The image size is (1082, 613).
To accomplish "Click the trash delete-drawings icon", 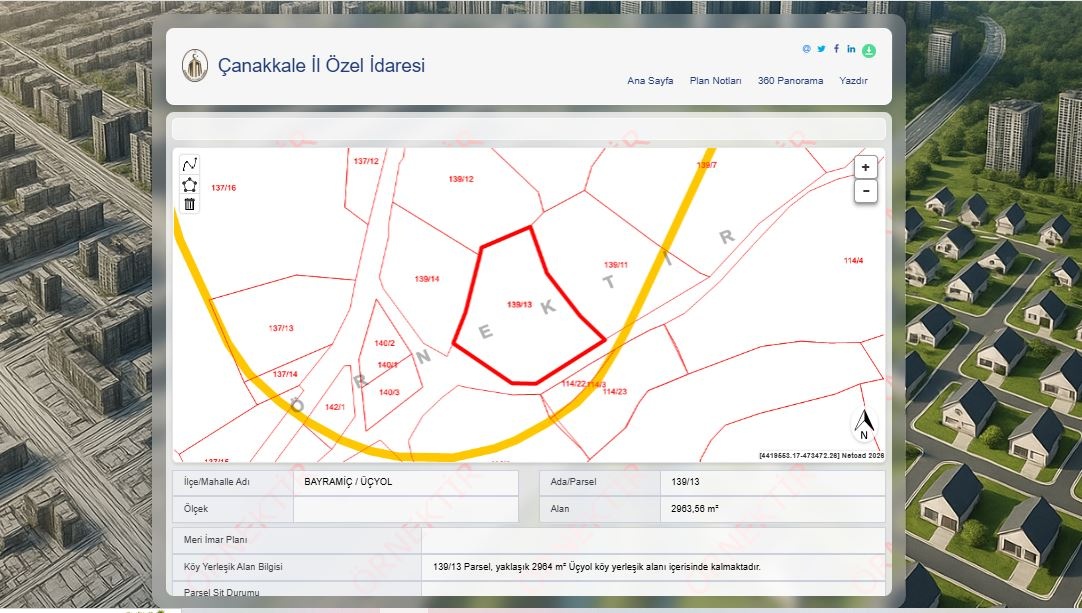I will tap(190, 204).
